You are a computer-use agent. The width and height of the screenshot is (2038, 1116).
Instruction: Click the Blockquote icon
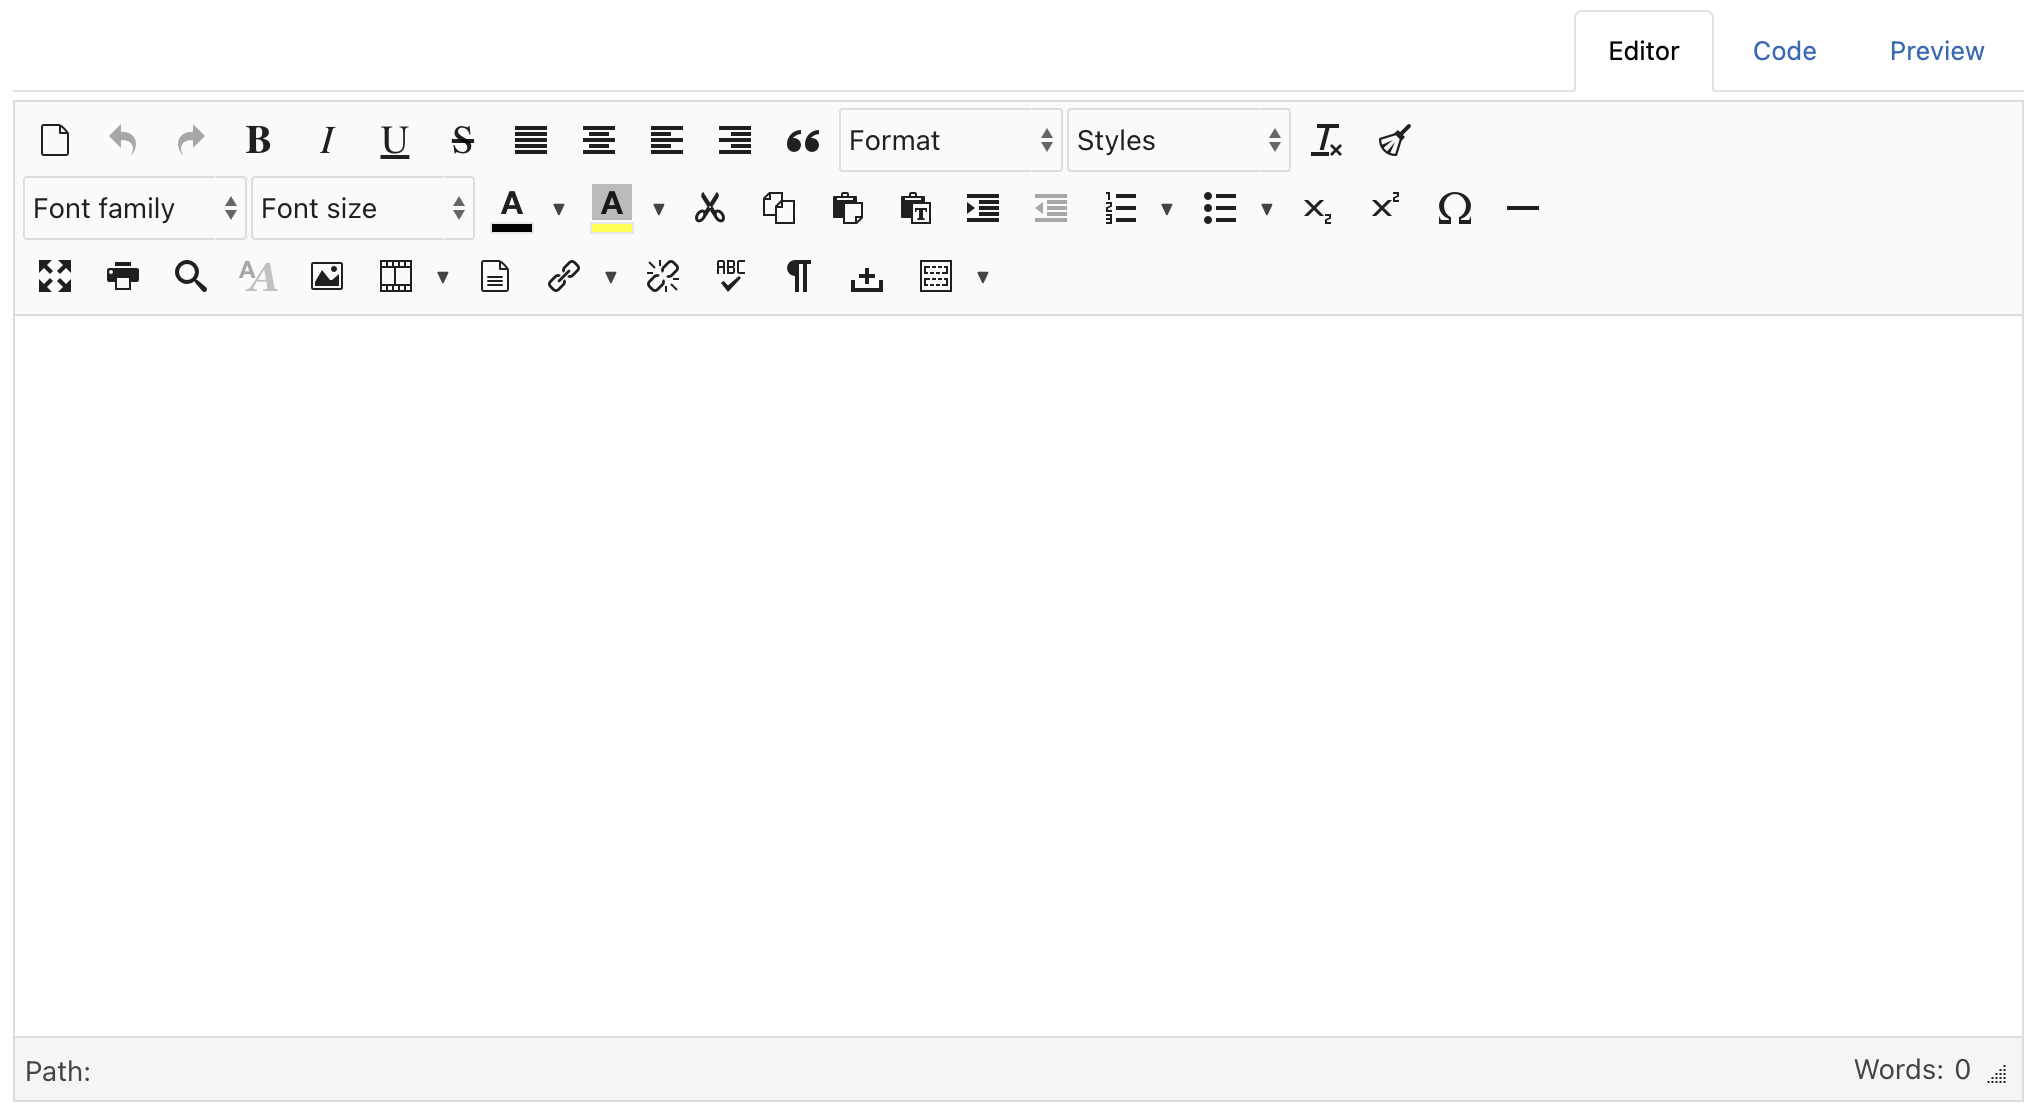tap(802, 141)
